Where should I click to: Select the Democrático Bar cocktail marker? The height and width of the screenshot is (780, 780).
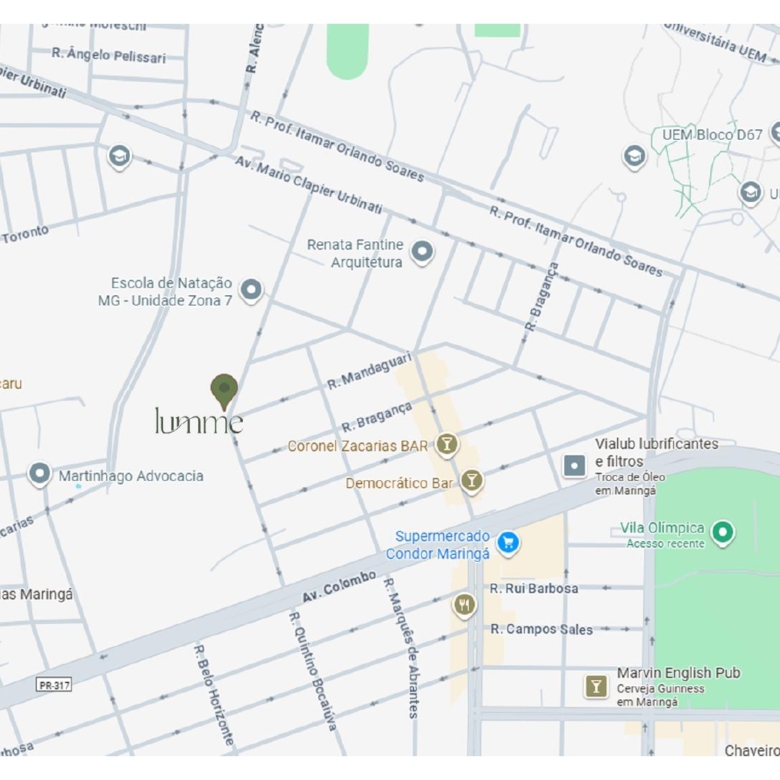tap(472, 482)
